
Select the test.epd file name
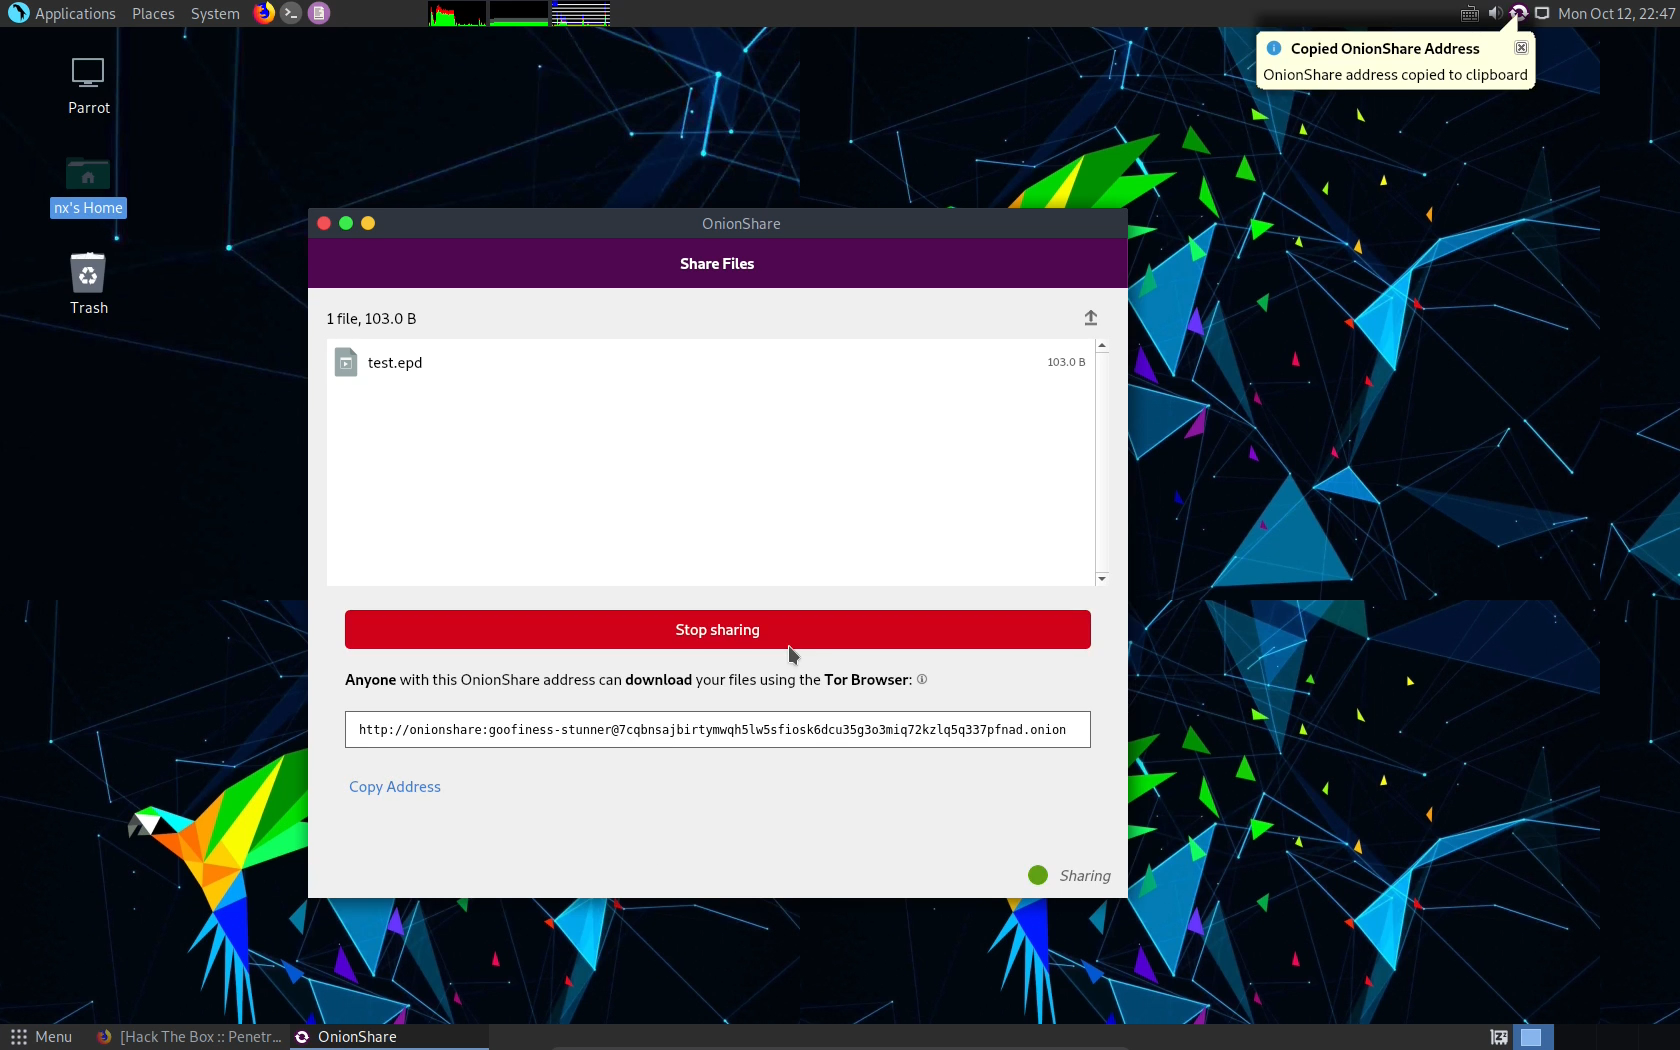[x=395, y=362]
